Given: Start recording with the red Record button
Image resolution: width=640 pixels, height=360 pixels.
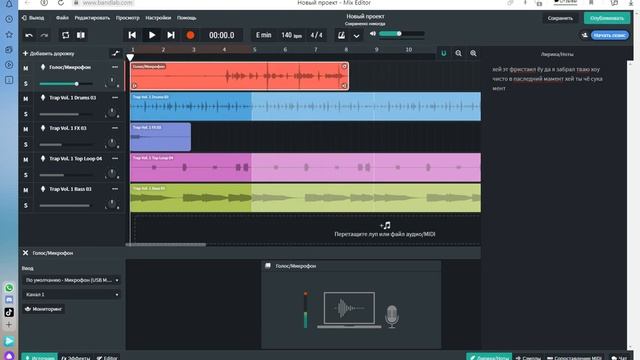Looking at the screenshot, I should [x=190, y=35].
